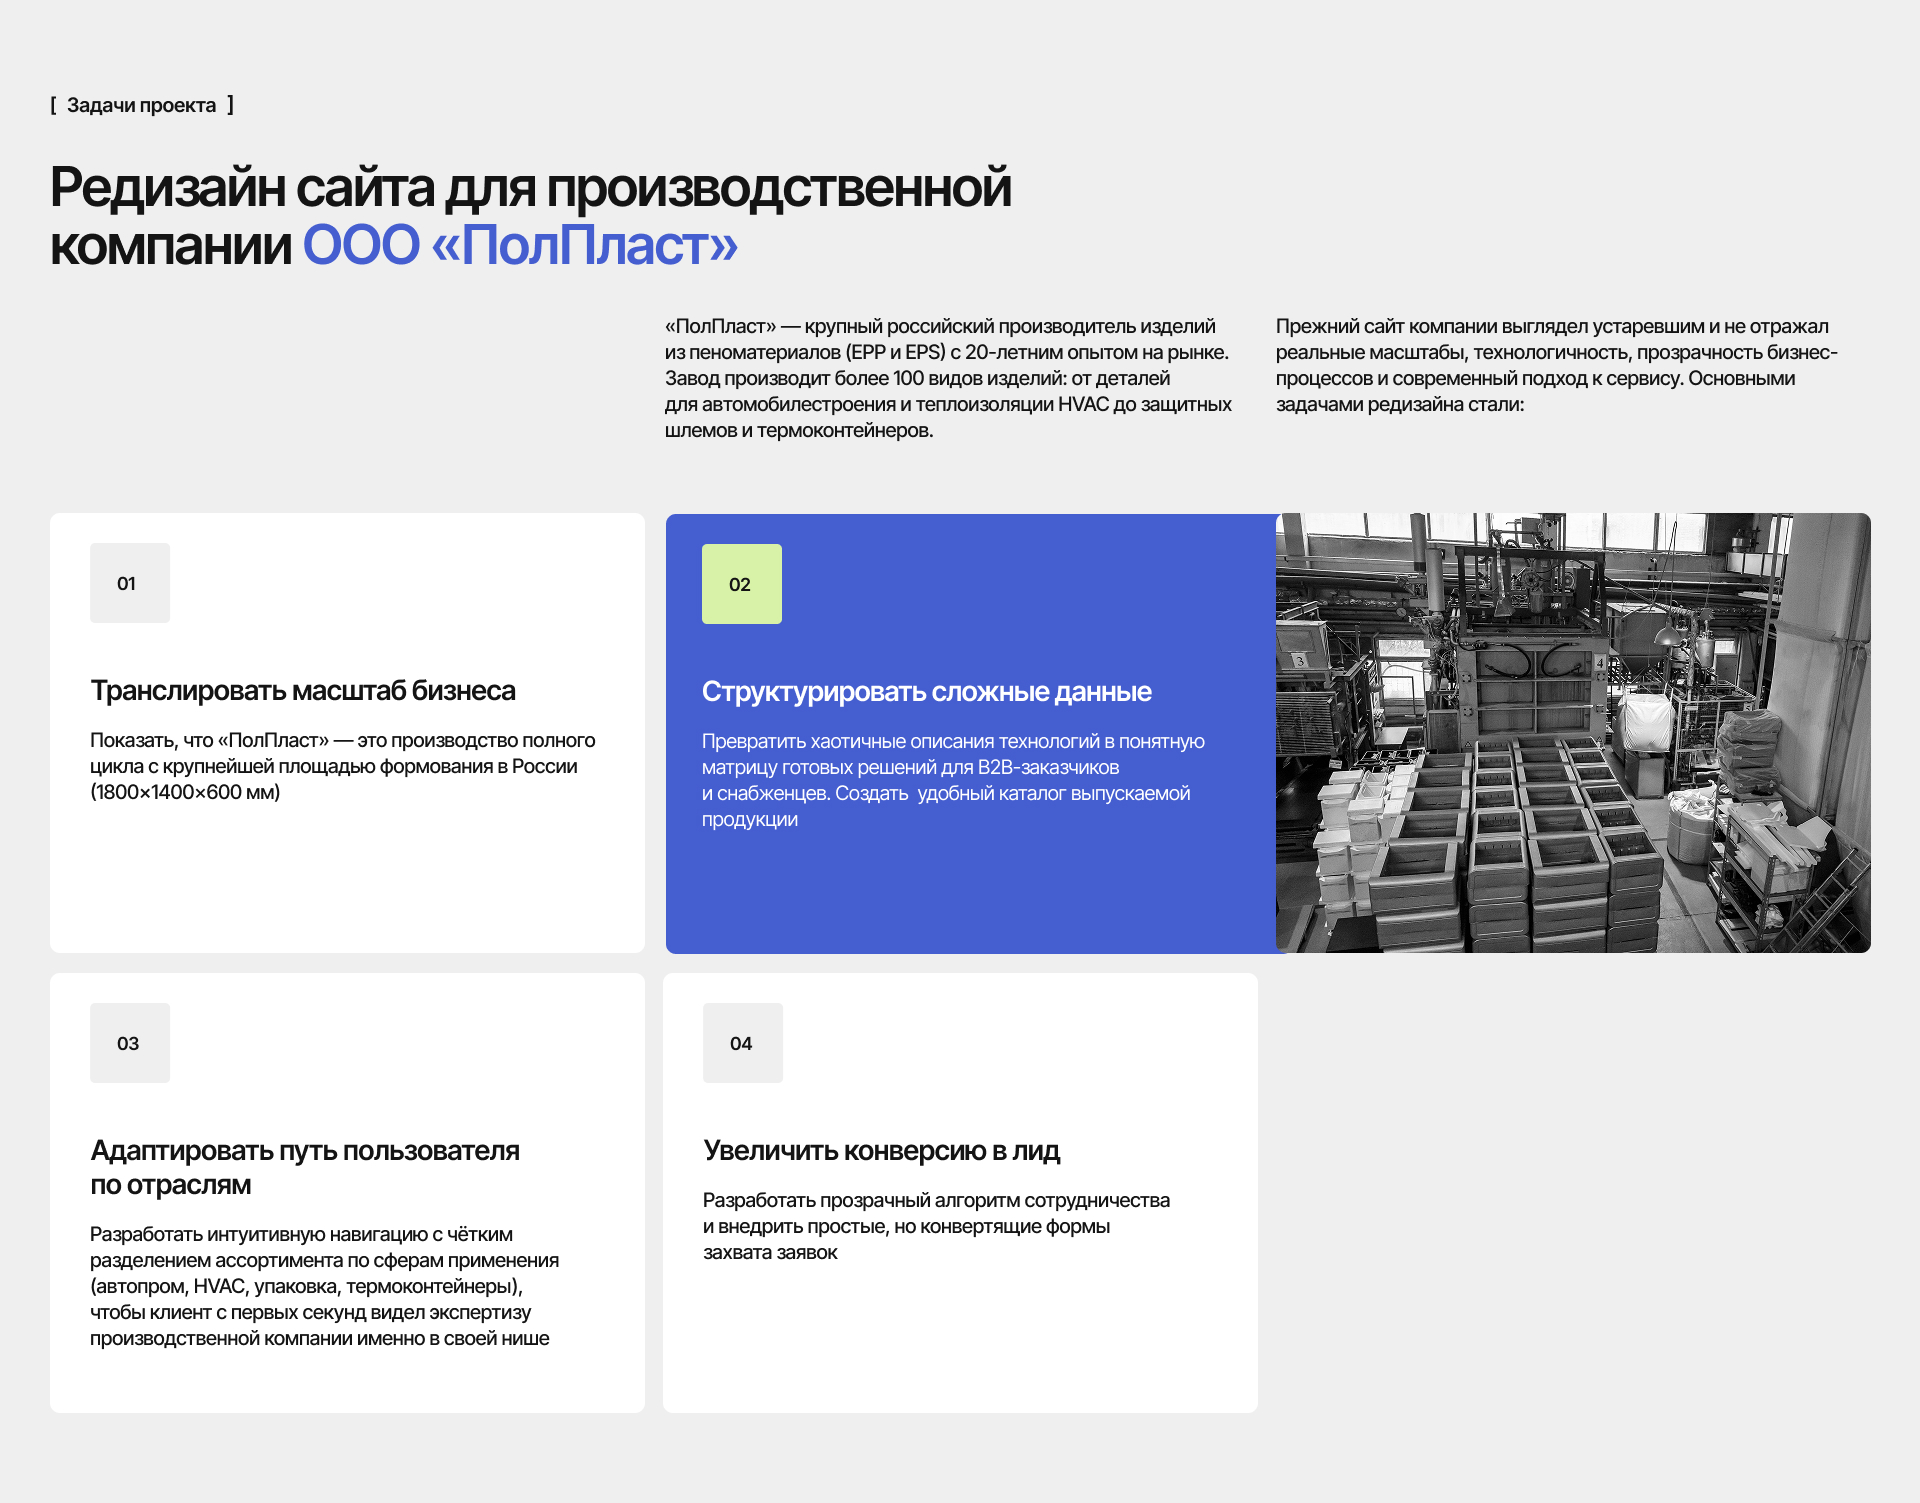This screenshot has height=1503, width=1920.
Task: Open the black-and-white factory photo
Action: [x=1573, y=733]
